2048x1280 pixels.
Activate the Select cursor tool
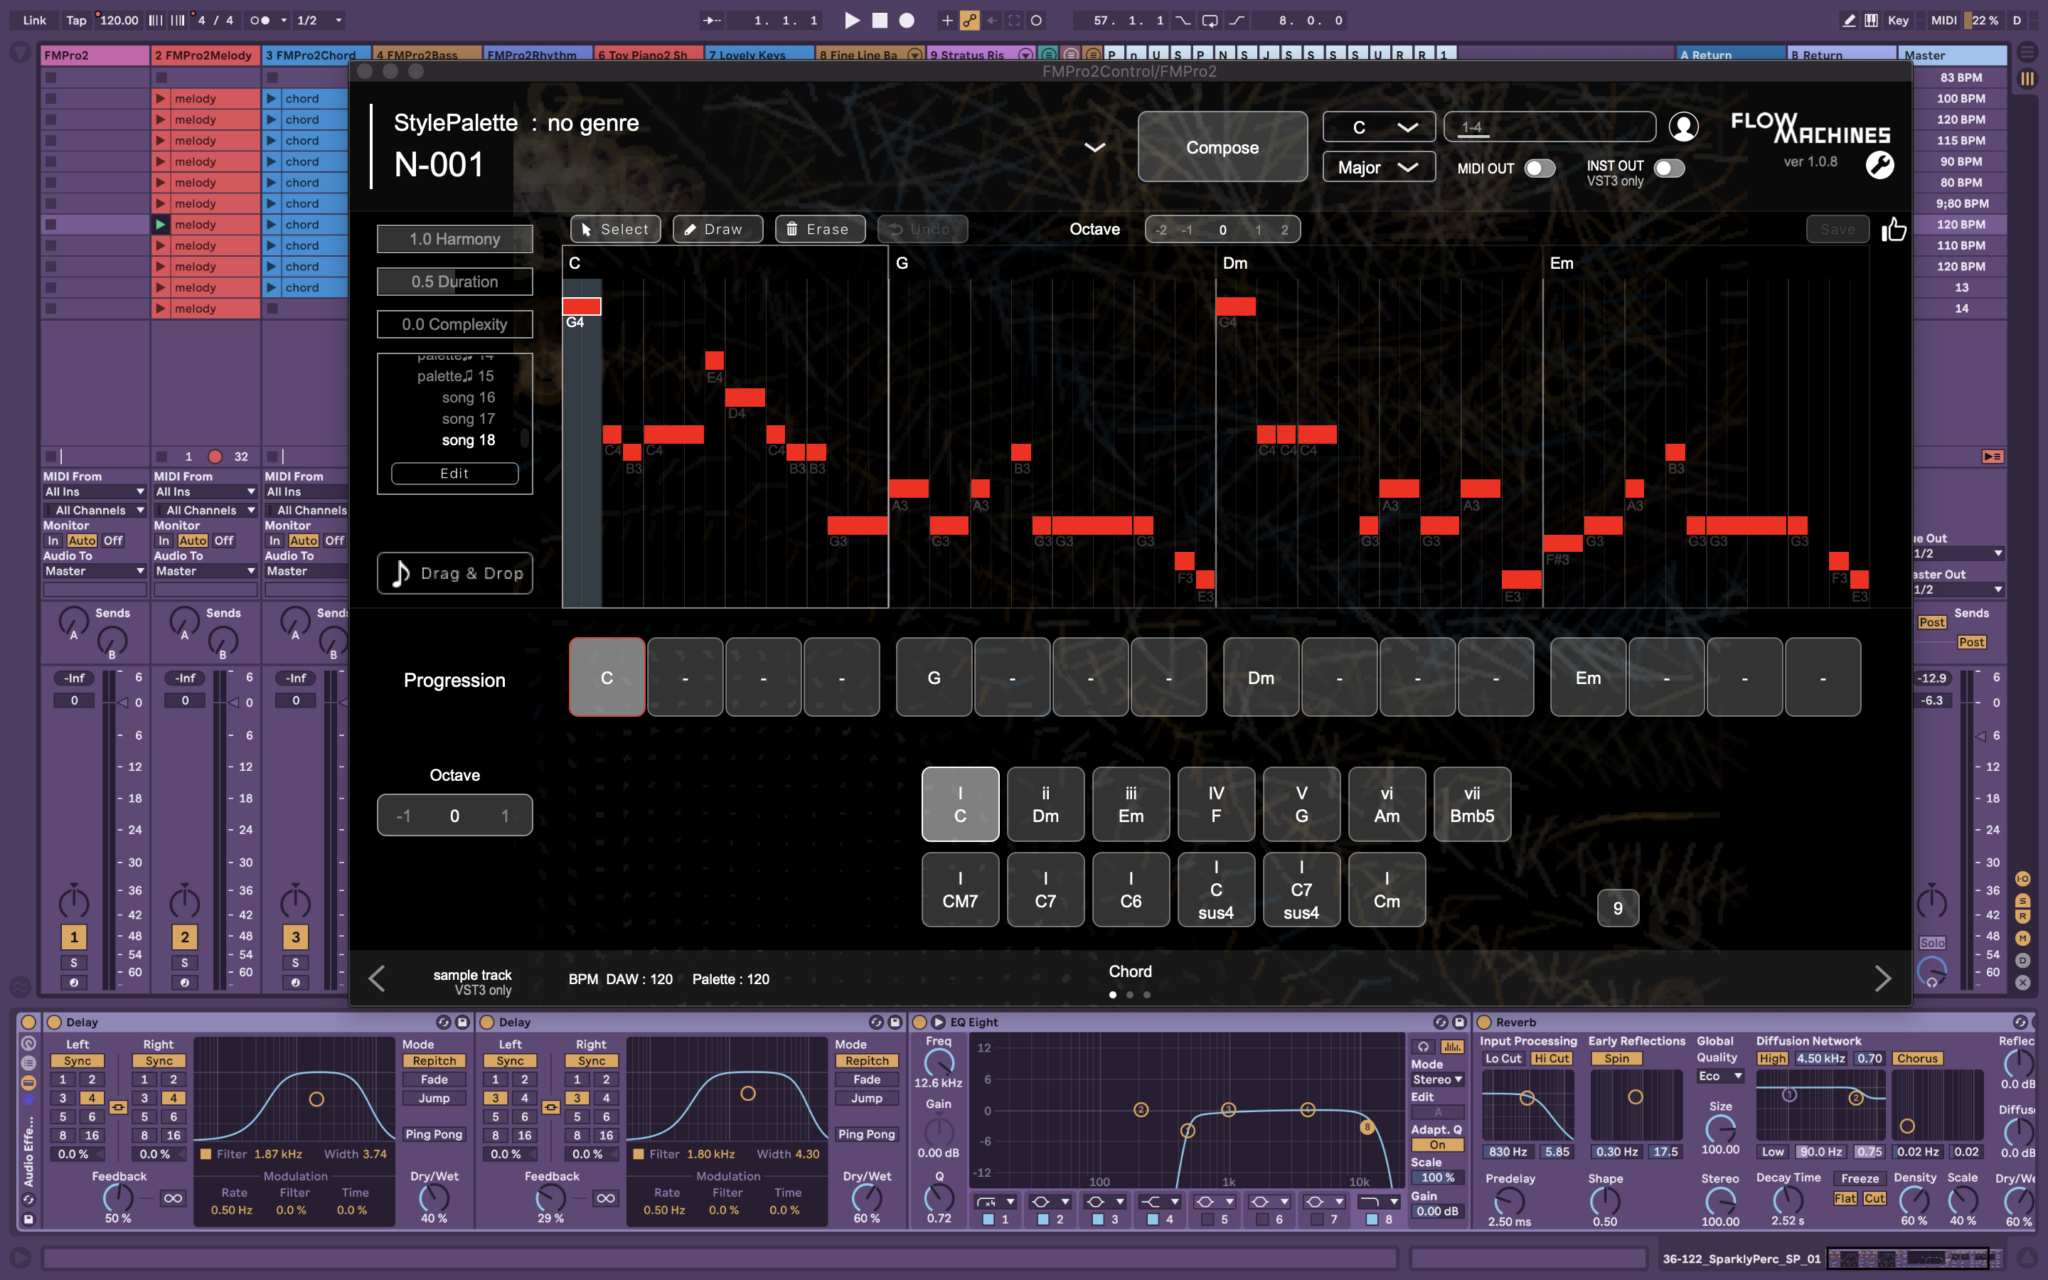coord(615,229)
